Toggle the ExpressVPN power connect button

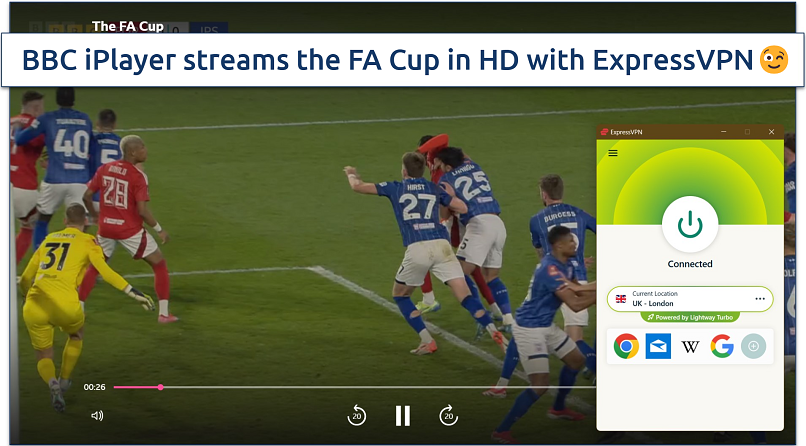pos(690,224)
